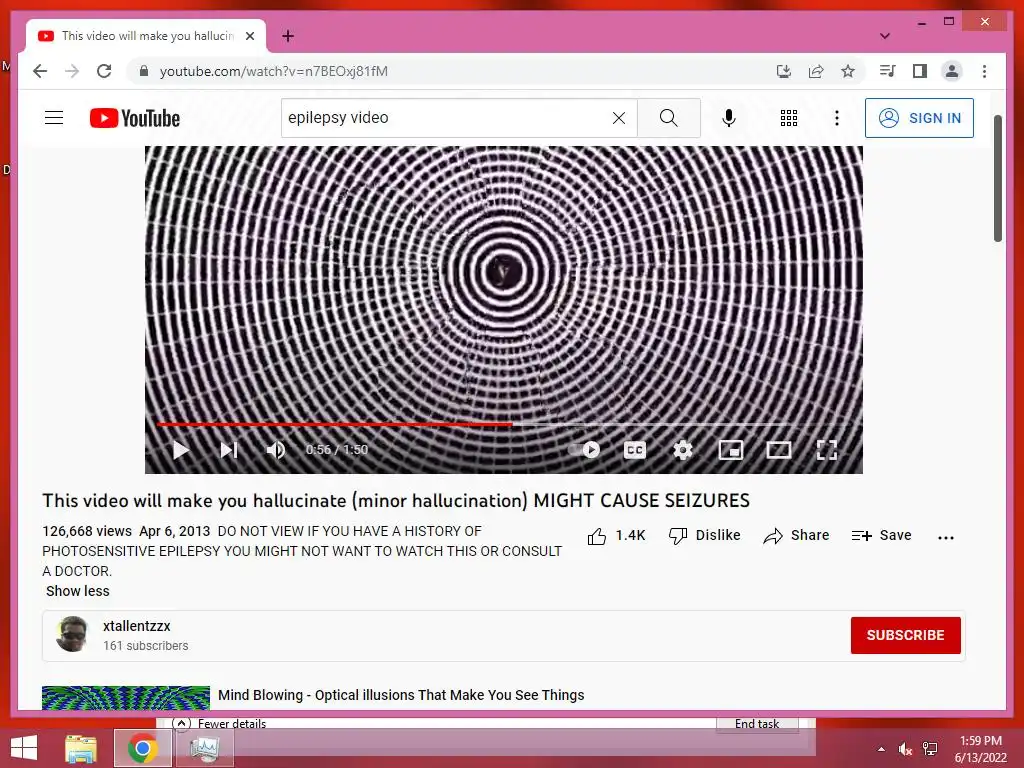Go forward in Chrome
Viewport: 1024px width, 768px height.
coord(72,71)
